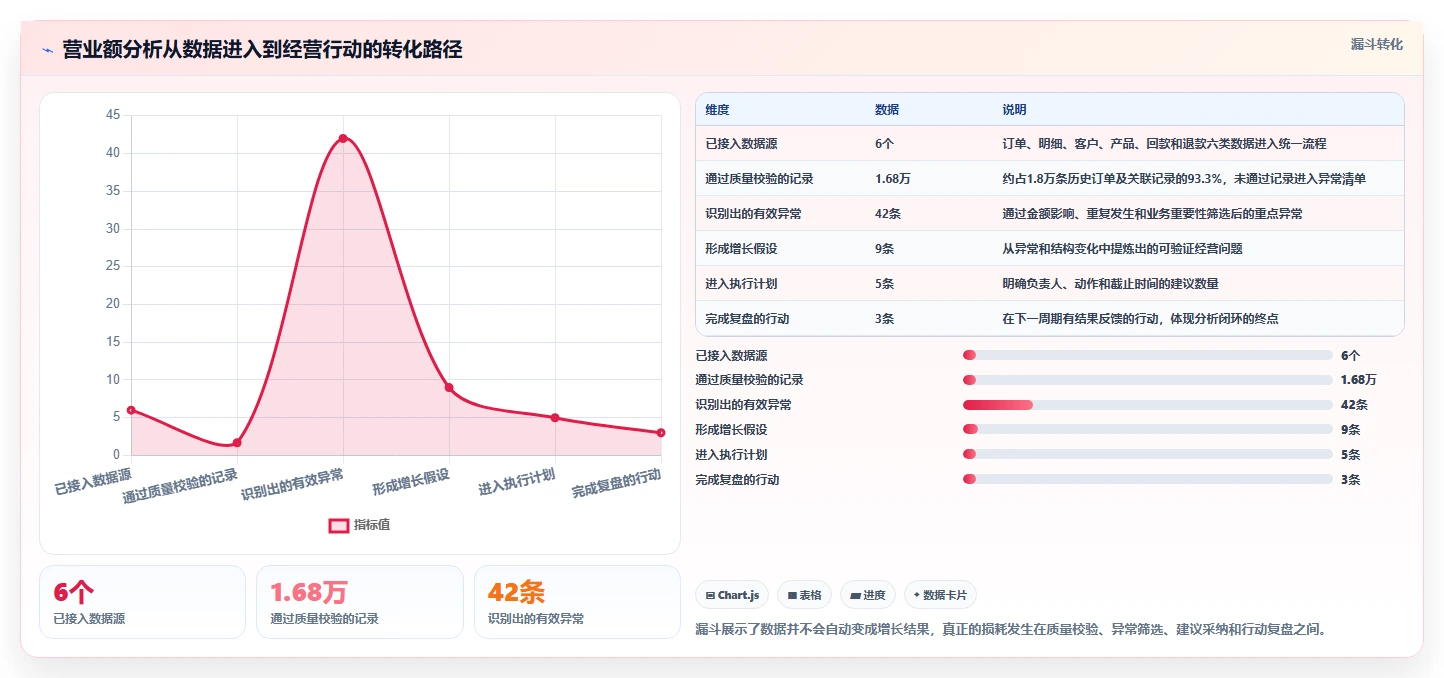
Task: Click description starting 订单、明细、客户
Action: click(x=1164, y=144)
